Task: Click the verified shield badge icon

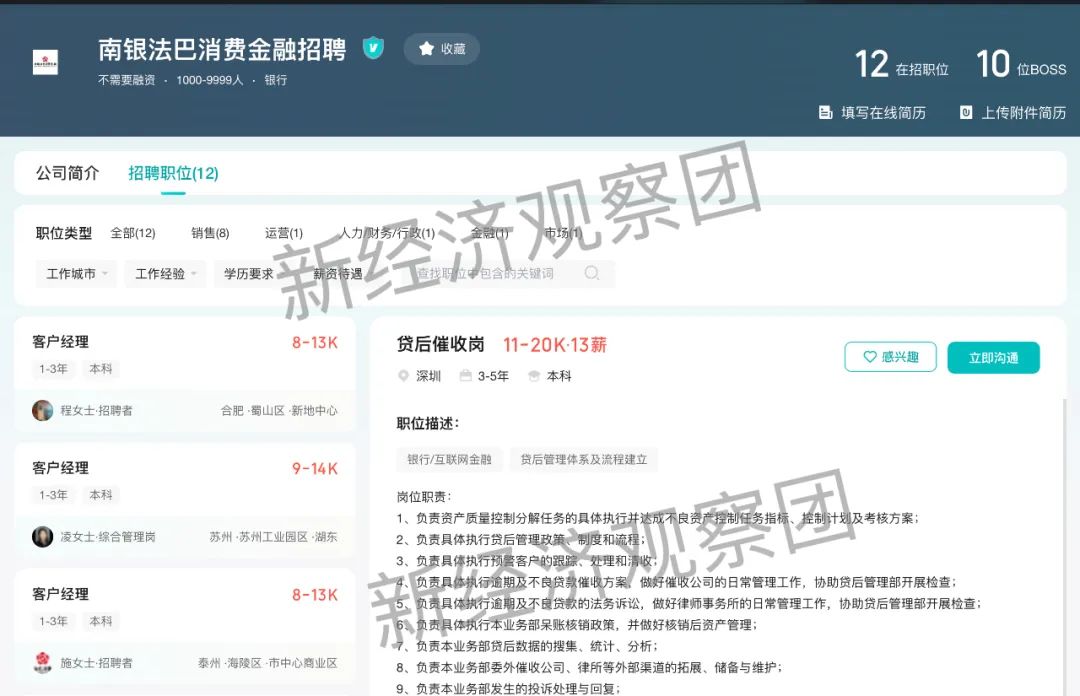Action: [x=373, y=48]
